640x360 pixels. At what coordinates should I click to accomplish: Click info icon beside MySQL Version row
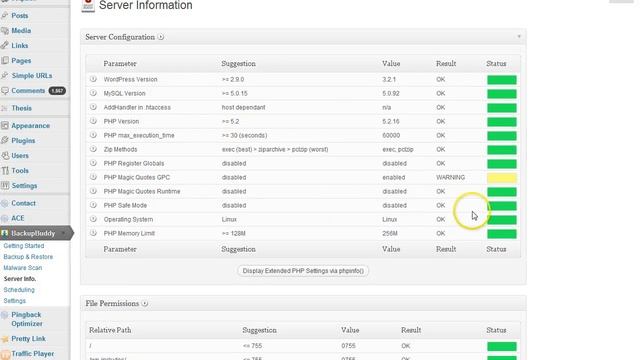tap(93, 93)
